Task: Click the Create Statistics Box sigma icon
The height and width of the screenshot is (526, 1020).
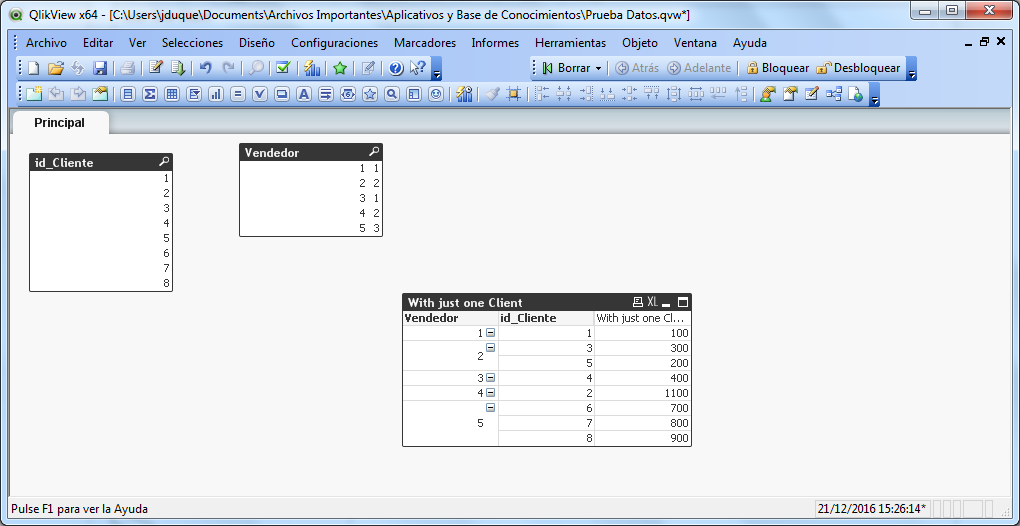Action: 150,94
